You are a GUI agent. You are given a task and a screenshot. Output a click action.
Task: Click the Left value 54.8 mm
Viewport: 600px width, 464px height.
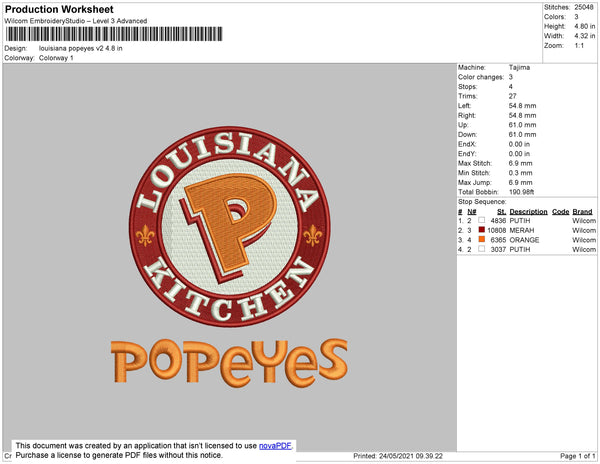(522, 106)
